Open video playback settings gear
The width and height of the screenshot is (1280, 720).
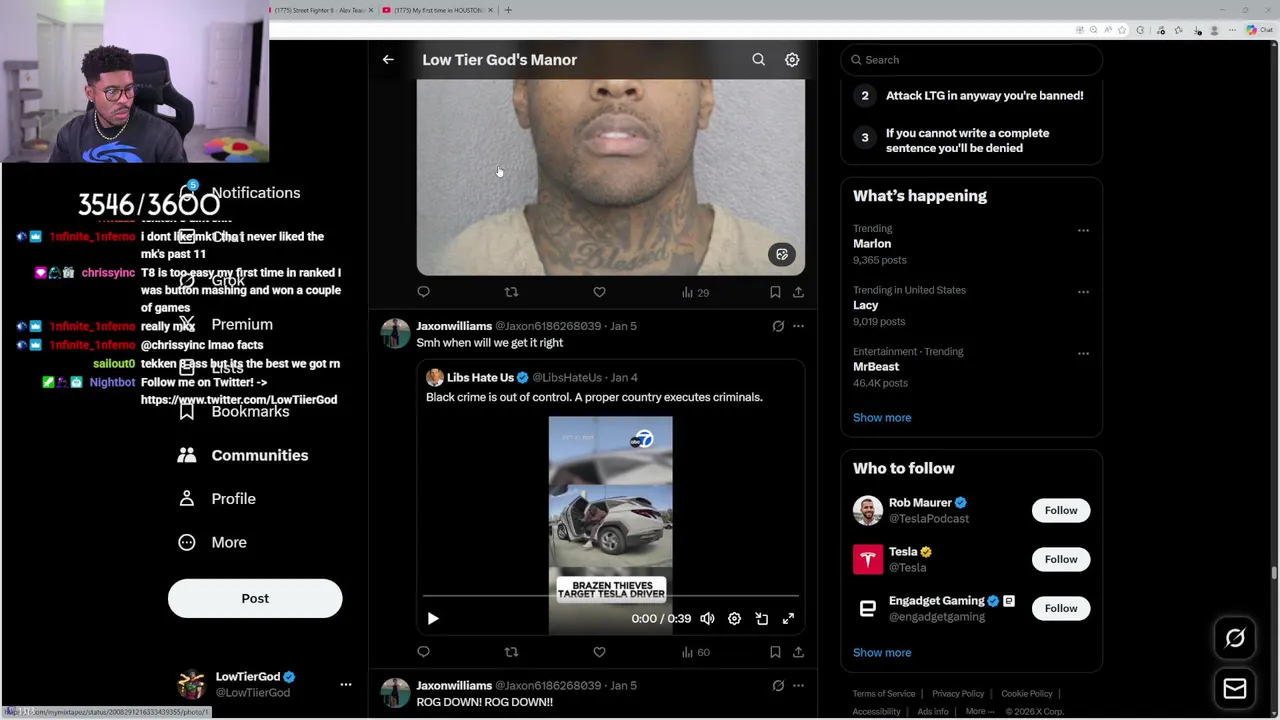coord(734,619)
